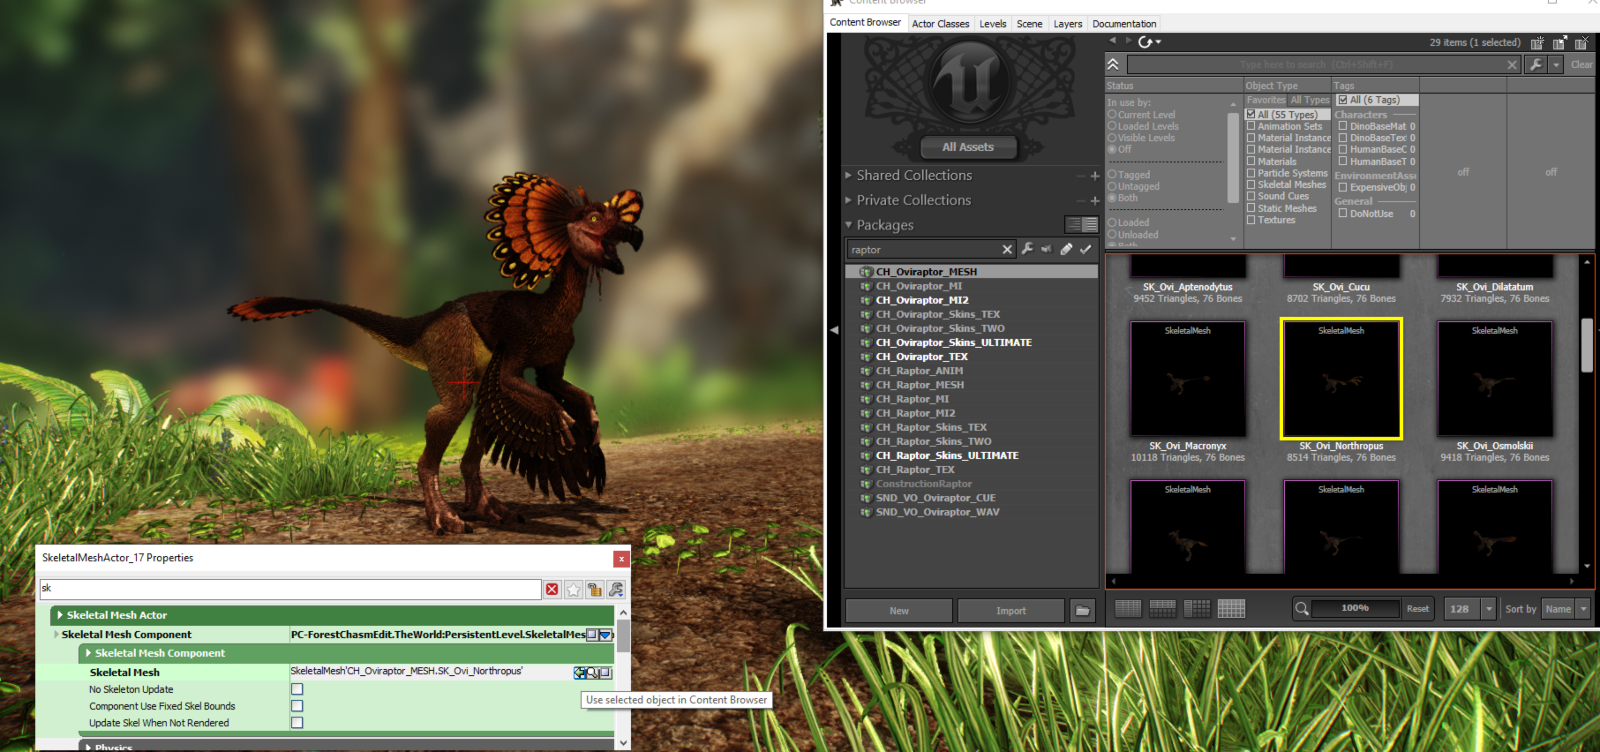Select Loaded Levels radio button
1600x752 pixels.
click(x=1112, y=127)
